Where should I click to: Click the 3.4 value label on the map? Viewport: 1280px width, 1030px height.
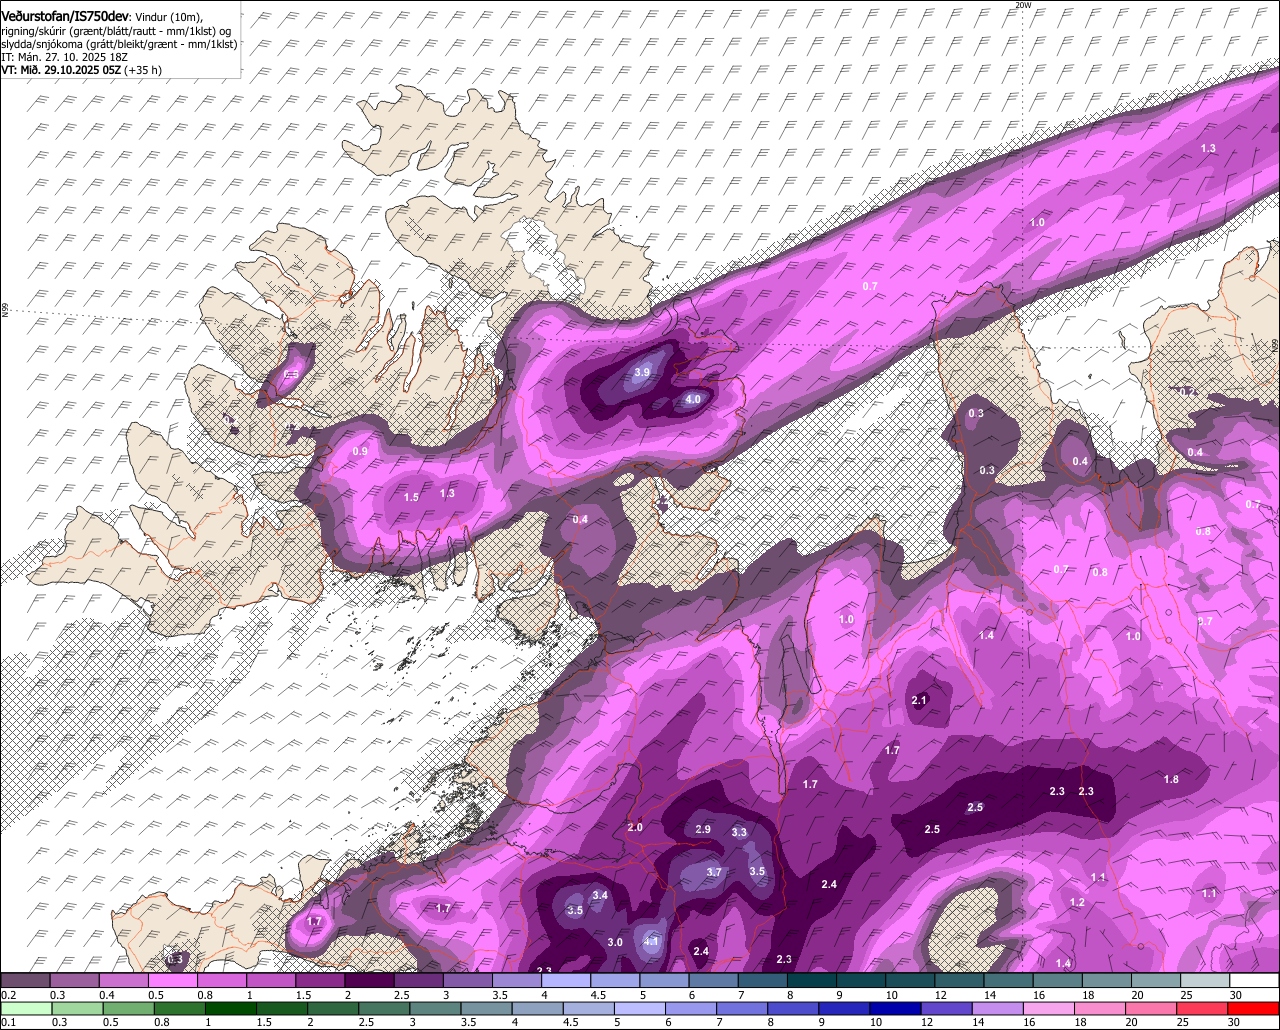point(600,895)
